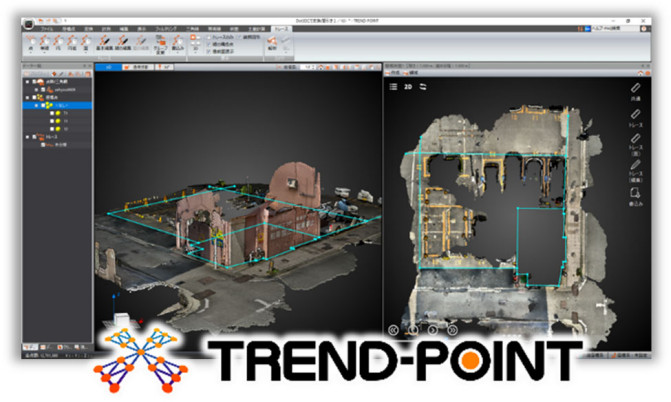Viewport: 671px width, 402px height.
Task: Toggle the bottom checkbox in ribbon display group
Action: point(209,51)
